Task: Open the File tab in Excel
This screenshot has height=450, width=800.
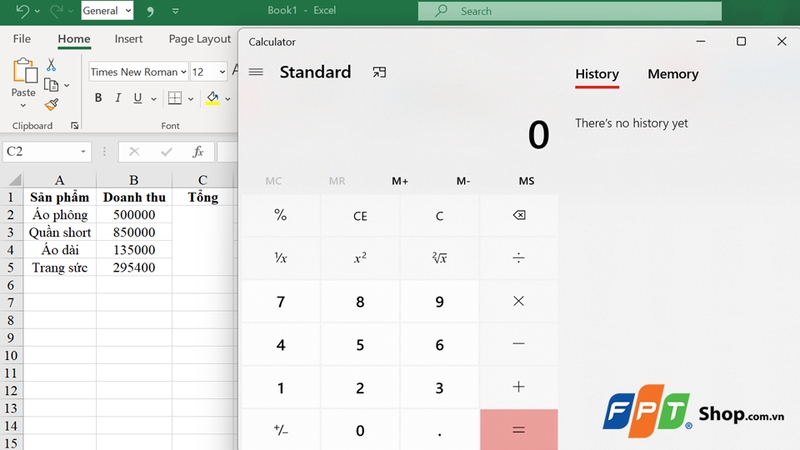Action: (22, 39)
